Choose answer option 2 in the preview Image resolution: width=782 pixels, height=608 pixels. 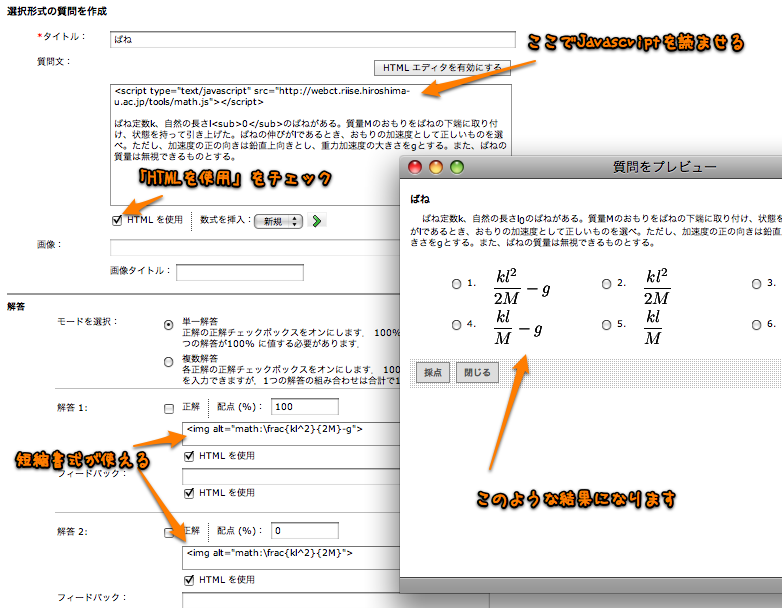[606, 284]
